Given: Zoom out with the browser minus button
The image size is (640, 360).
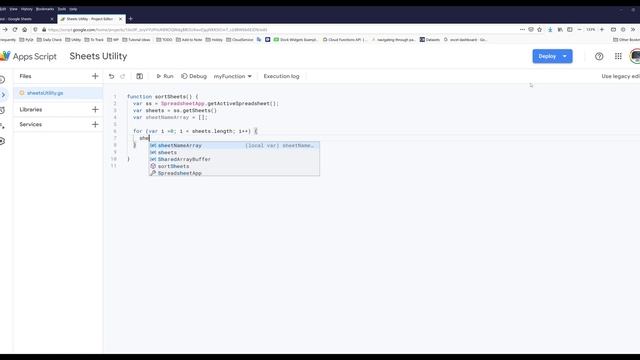Looking at the screenshot, I should 580,29.
